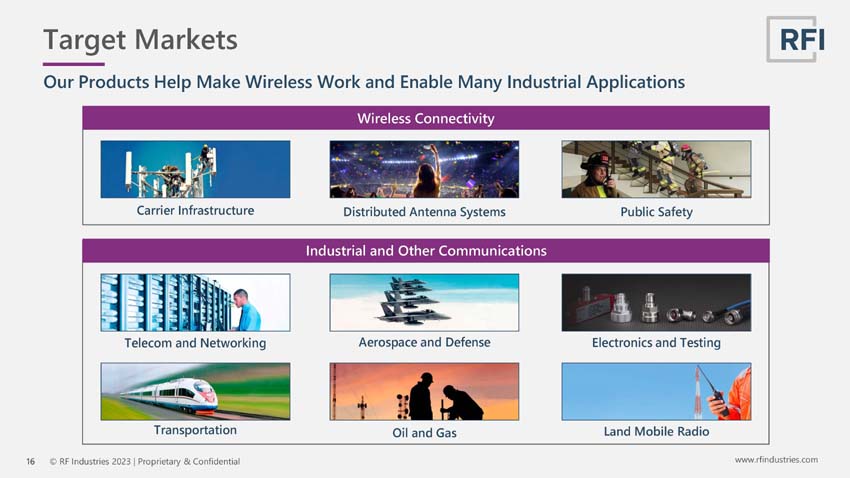Click the Land Mobile Radio caption
This screenshot has width=850, height=478.
pos(656,431)
